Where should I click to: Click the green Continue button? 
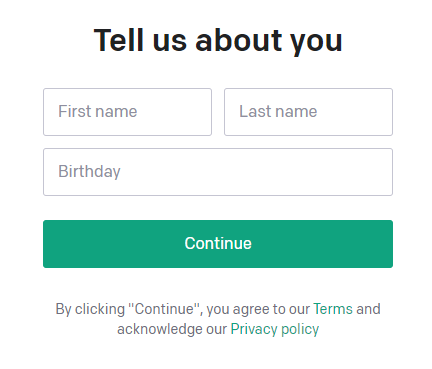point(218,244)
